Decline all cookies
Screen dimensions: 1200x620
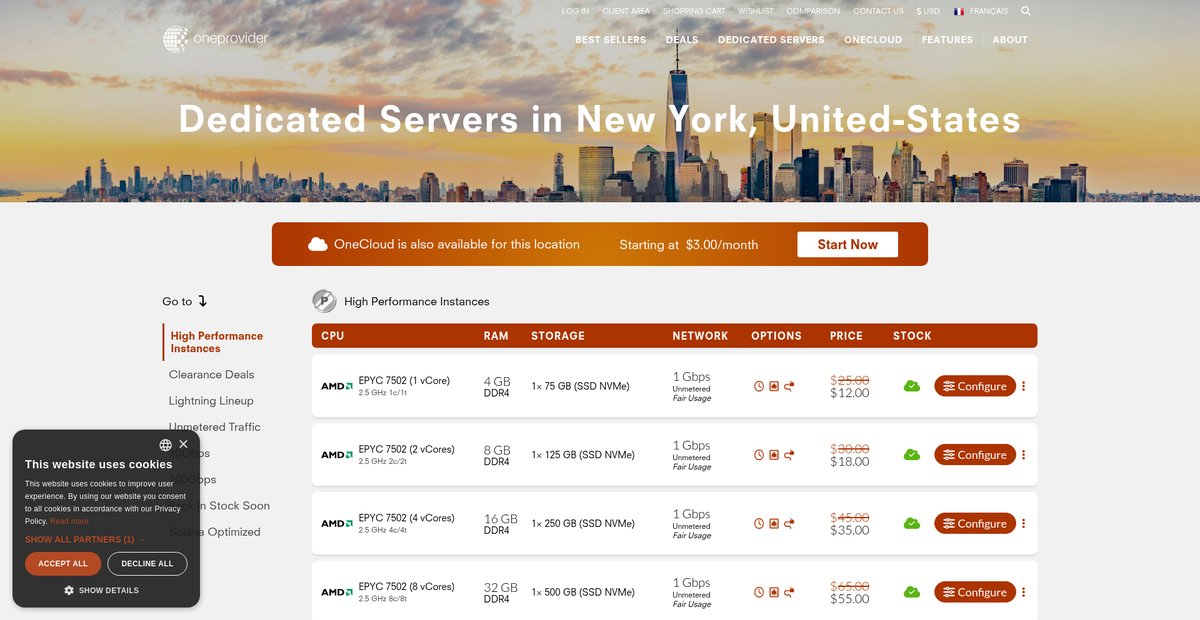point(147,564)
